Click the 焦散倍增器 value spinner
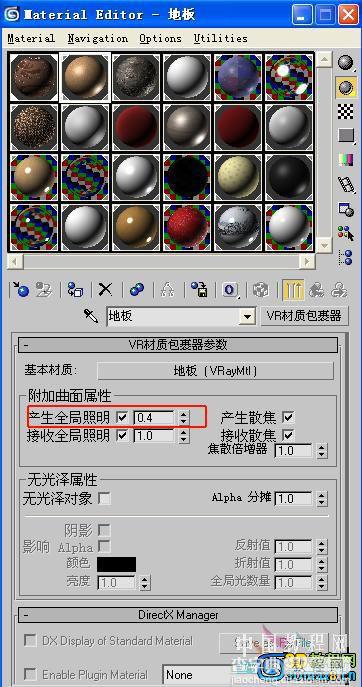The height and width of the screenshot is (687, 362). 322,450
